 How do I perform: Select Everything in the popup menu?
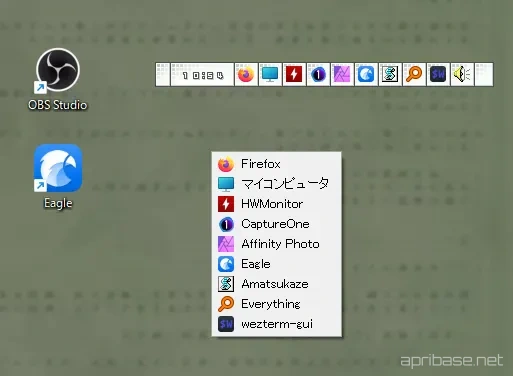click(x=276, y=304)
